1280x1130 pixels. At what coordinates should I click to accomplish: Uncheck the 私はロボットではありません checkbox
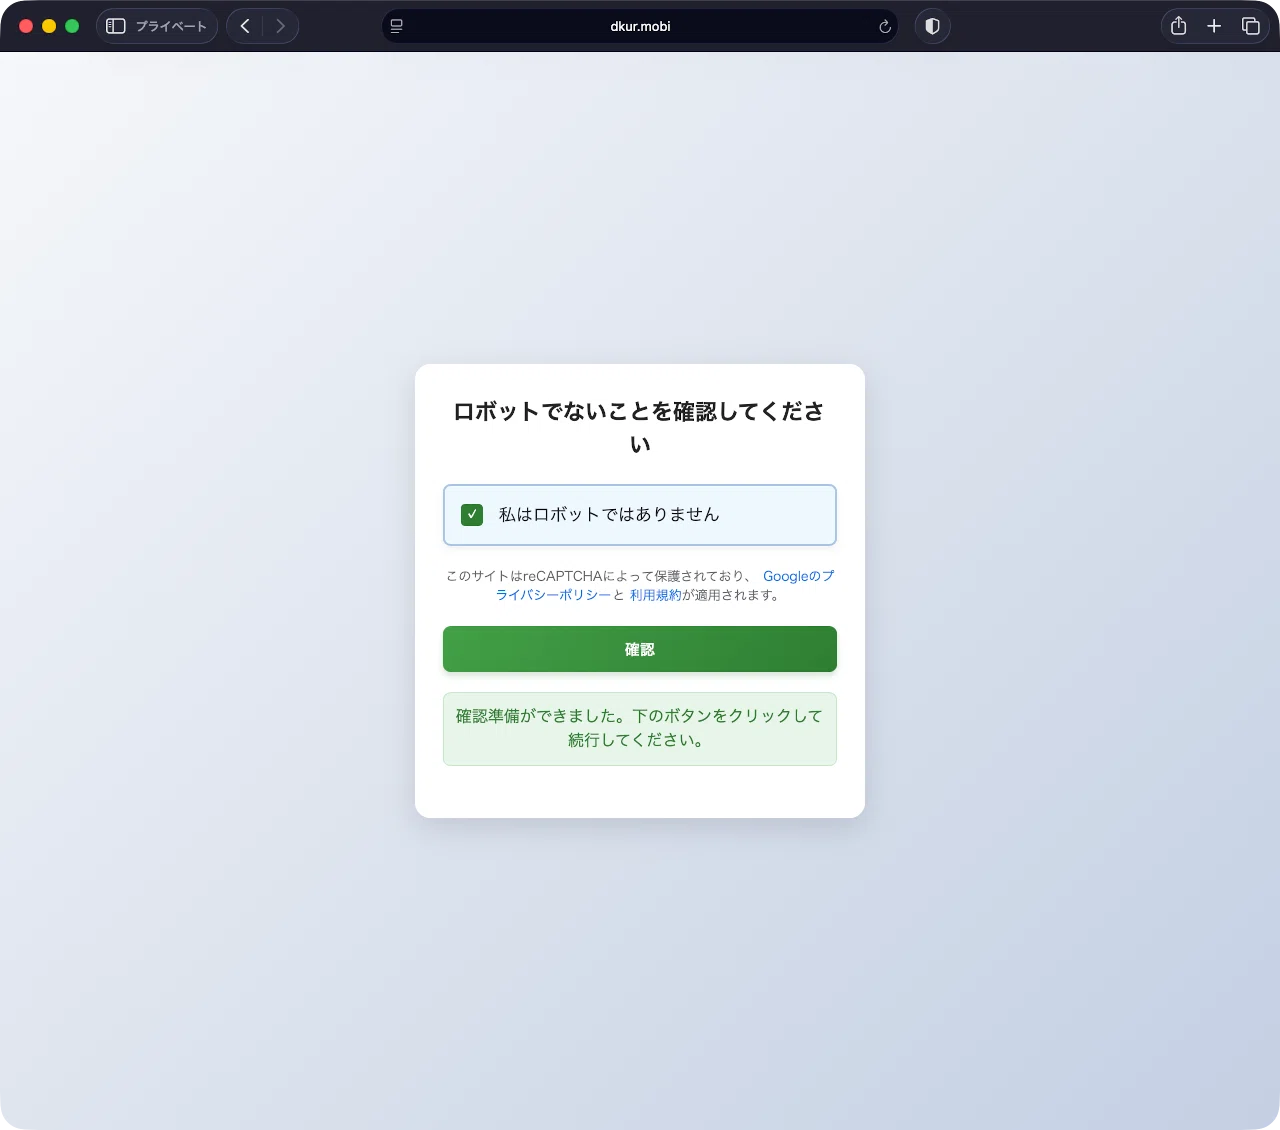click(472, 515)
